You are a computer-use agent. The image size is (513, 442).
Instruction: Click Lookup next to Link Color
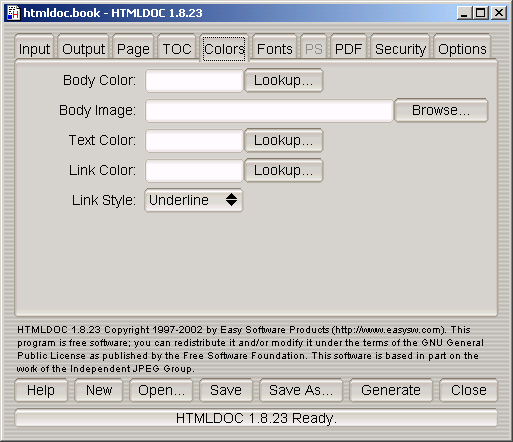click(284, 170)
